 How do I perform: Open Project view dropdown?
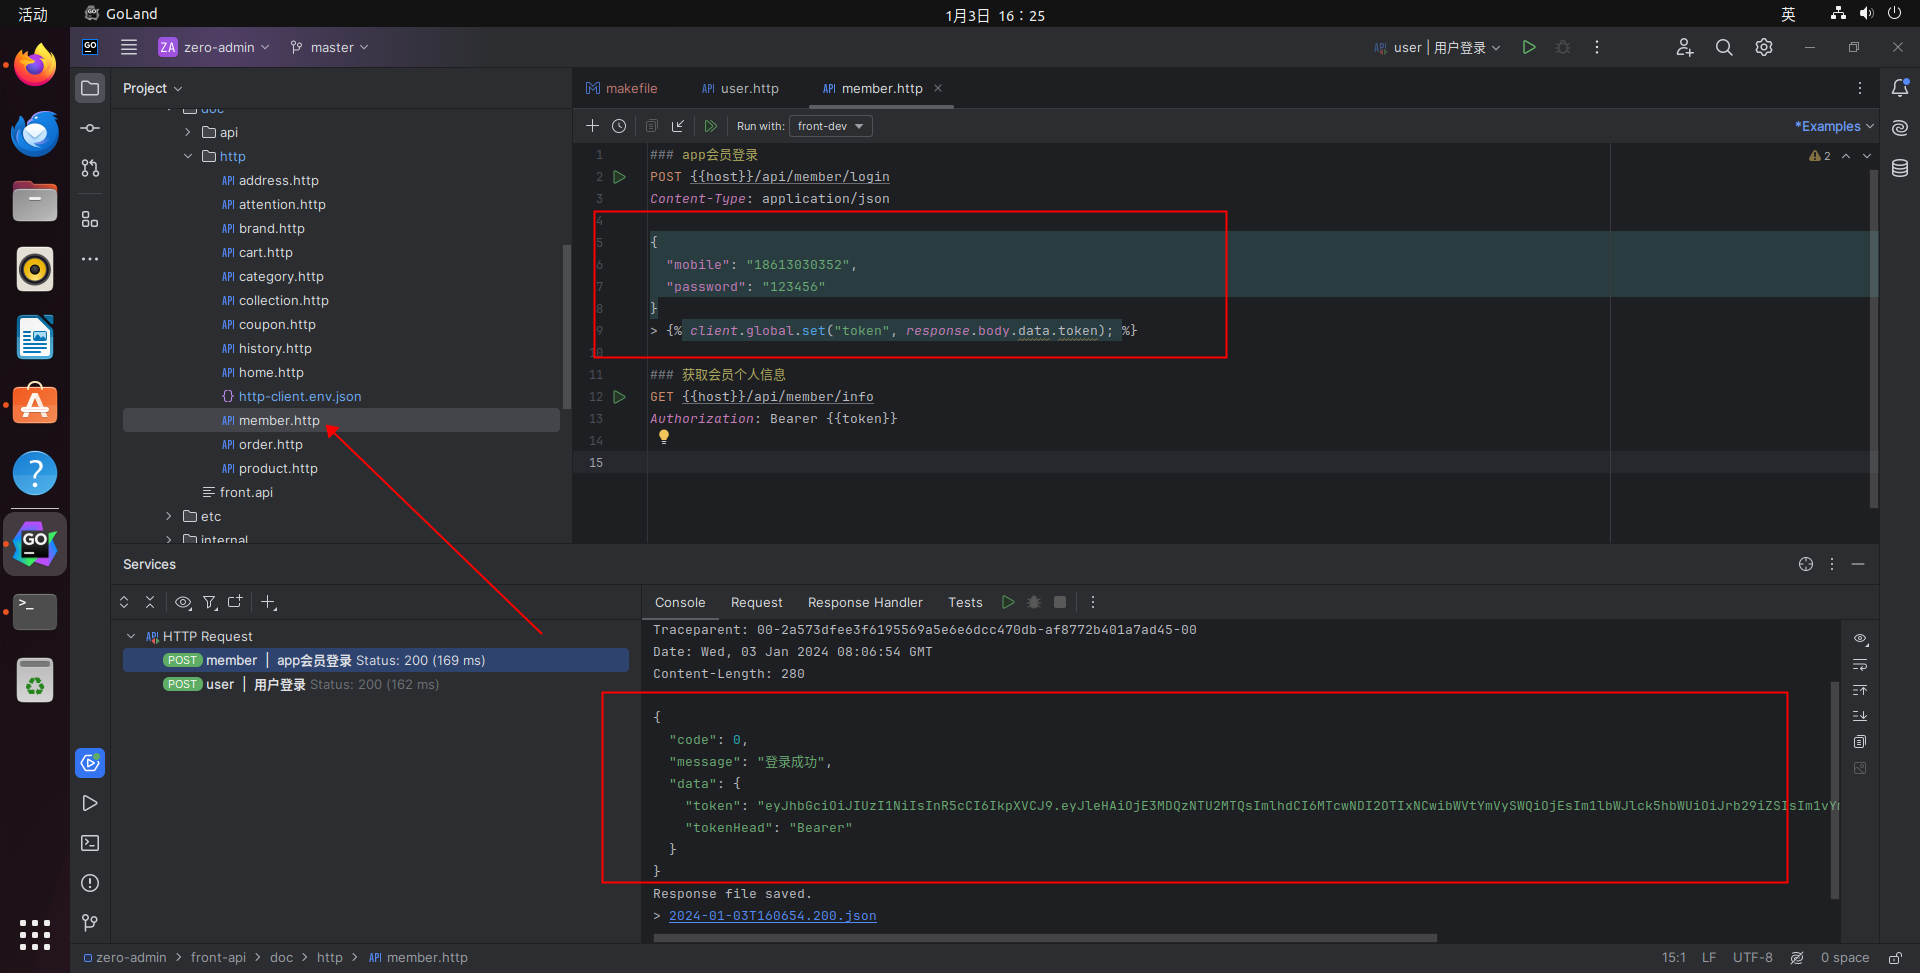(x=153, y=88)
